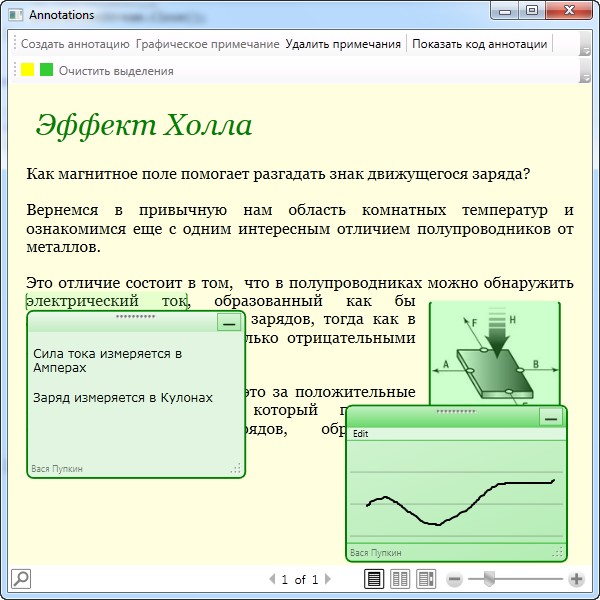Open the first toolbar overflow arrow

585,44
